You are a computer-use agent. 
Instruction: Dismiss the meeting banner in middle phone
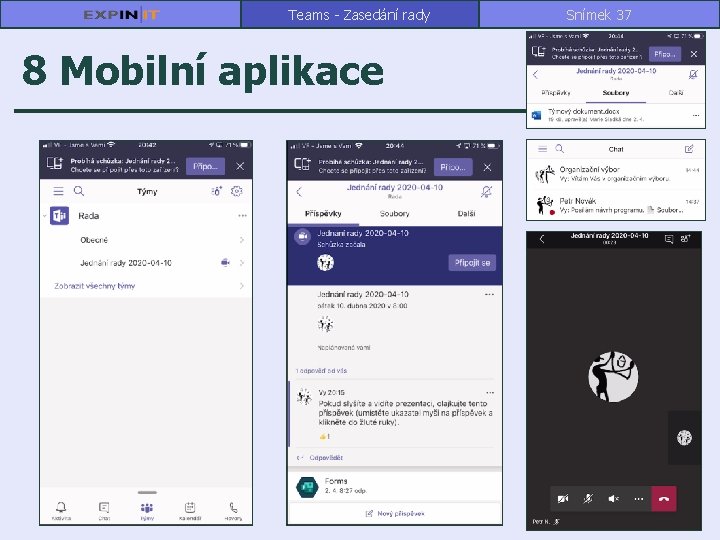coord(487,167)
